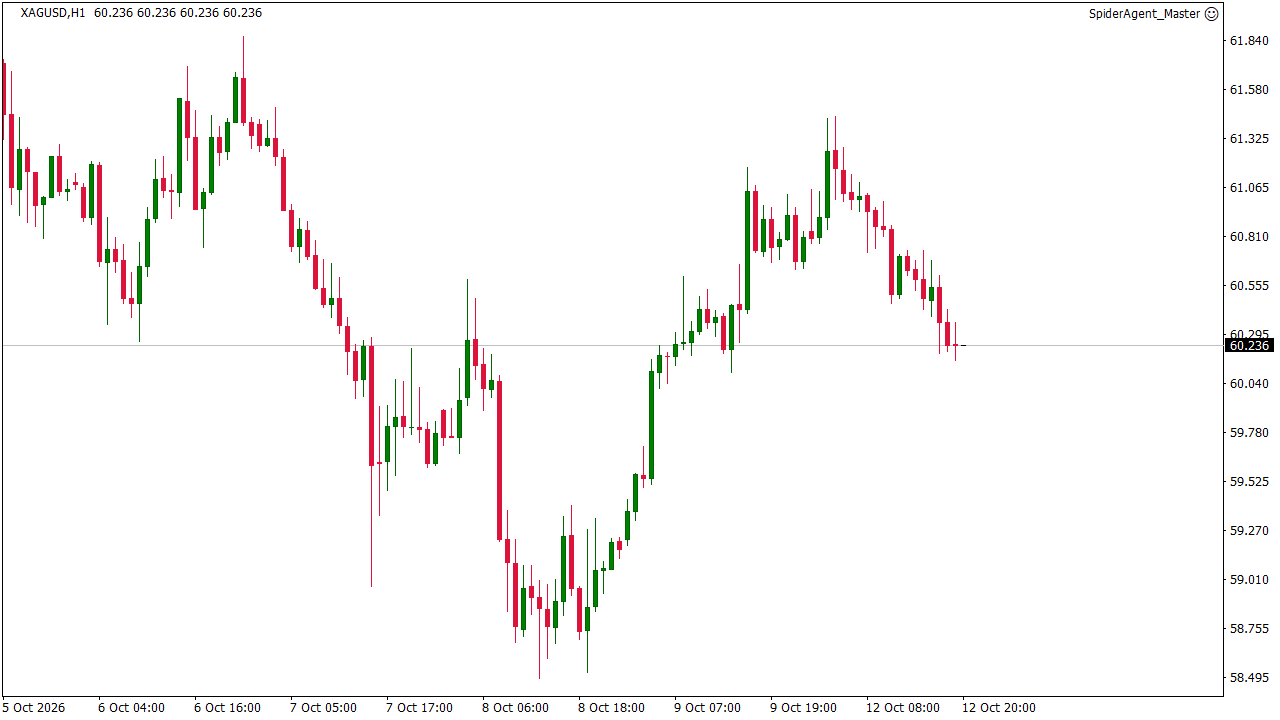Click the 7 Oct 17:00 time label

coord(419,708)
